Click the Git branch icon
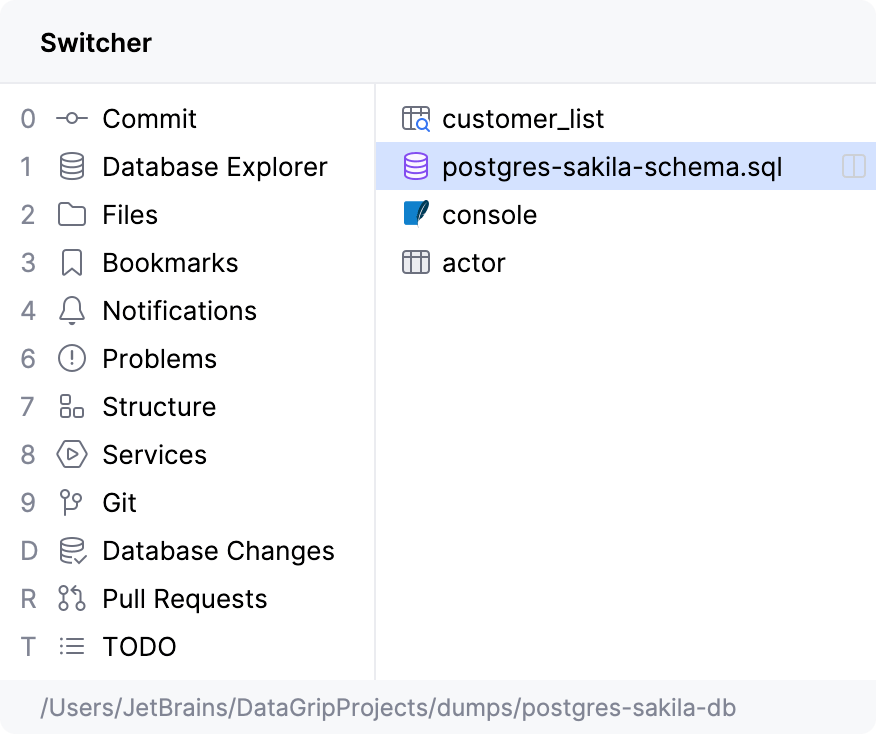The height and width of the screenshot is (734, 876). click(72, 503)
